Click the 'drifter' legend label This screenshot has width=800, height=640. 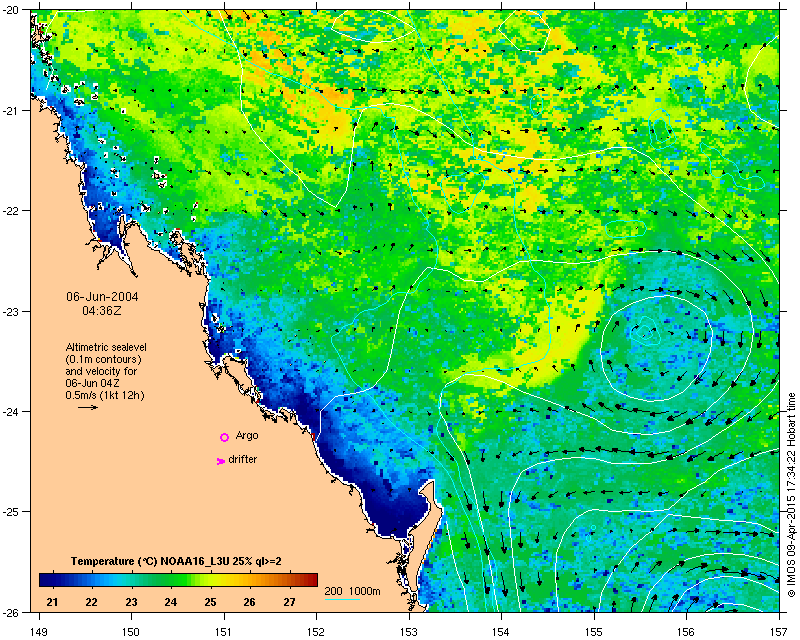pos(243,459)
